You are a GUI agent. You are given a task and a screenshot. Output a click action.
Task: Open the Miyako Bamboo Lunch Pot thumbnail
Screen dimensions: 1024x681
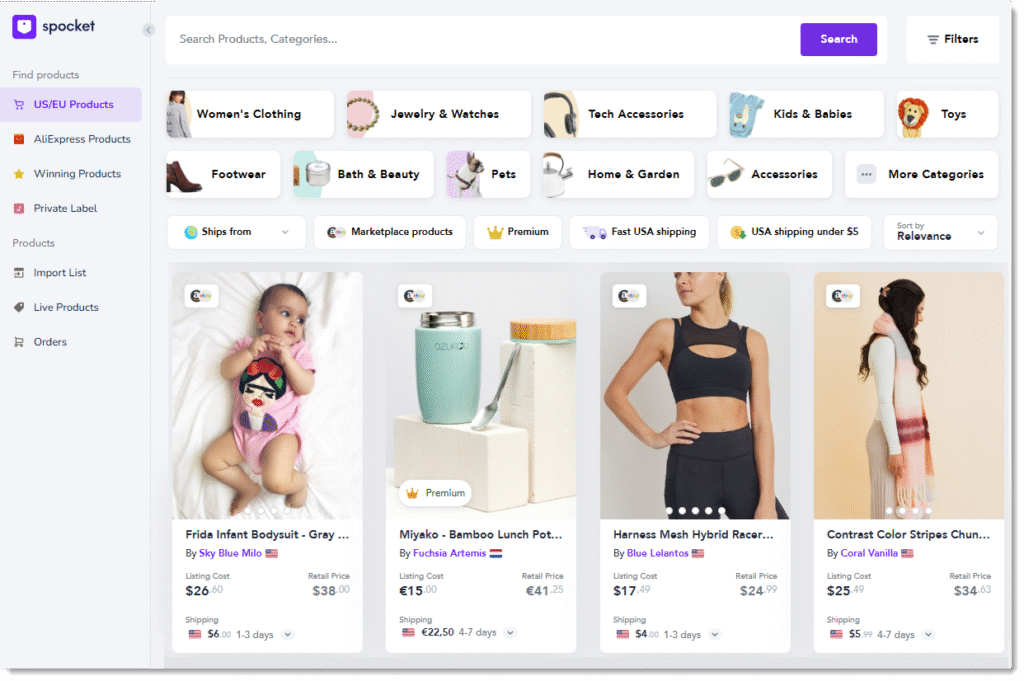pos(481,395)
